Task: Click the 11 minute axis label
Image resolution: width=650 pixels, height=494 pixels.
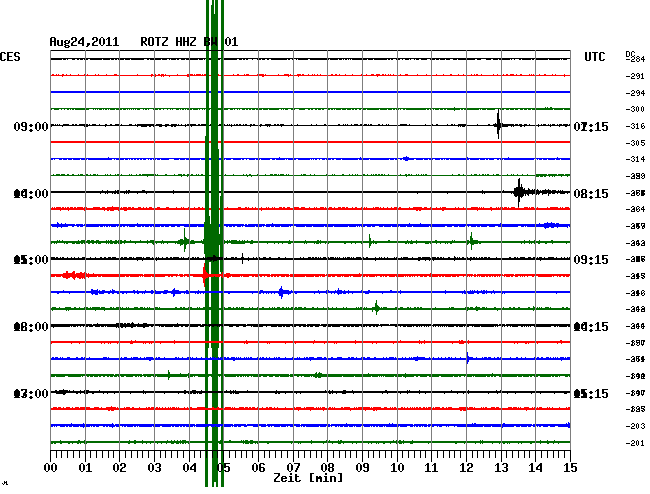Action: pyautogui.click(x=431, y=468)
